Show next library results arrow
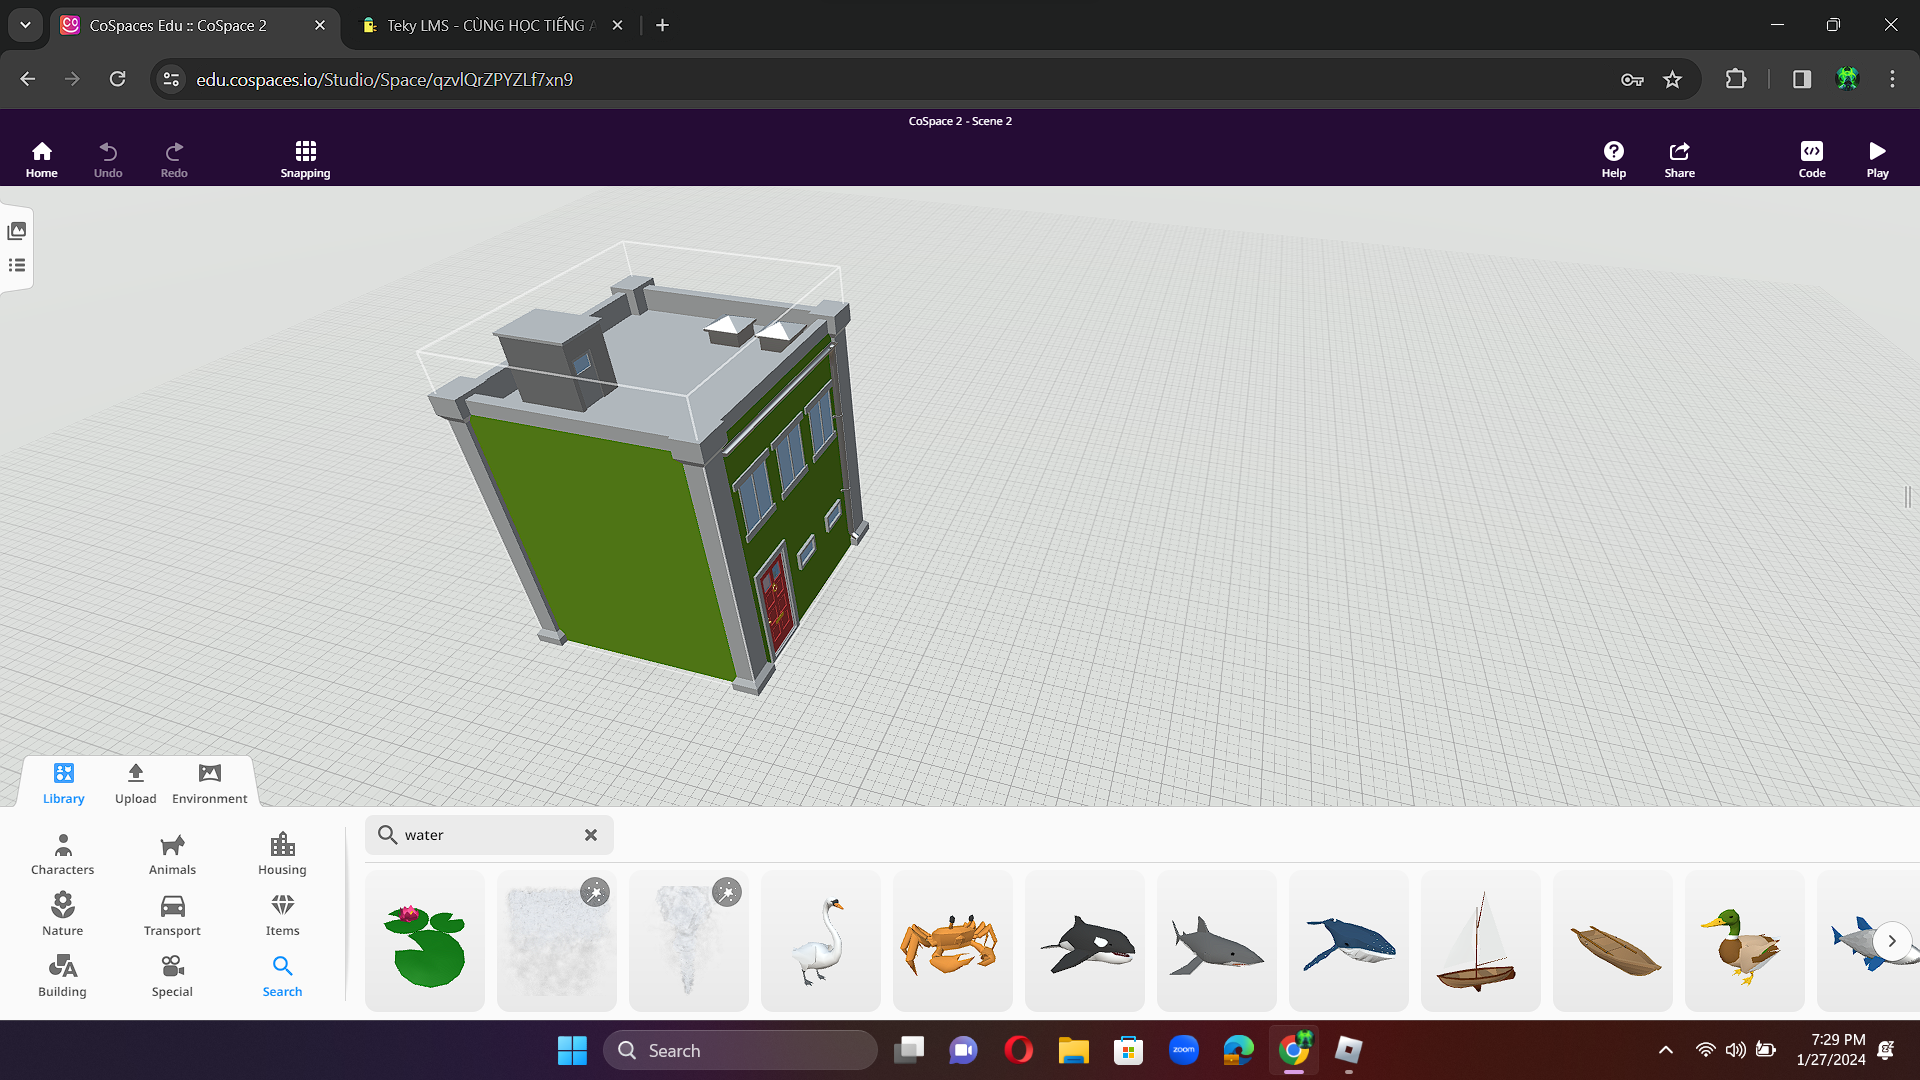Image resolution: width=1920 pixels, height=1080 pixels. 1892,941
